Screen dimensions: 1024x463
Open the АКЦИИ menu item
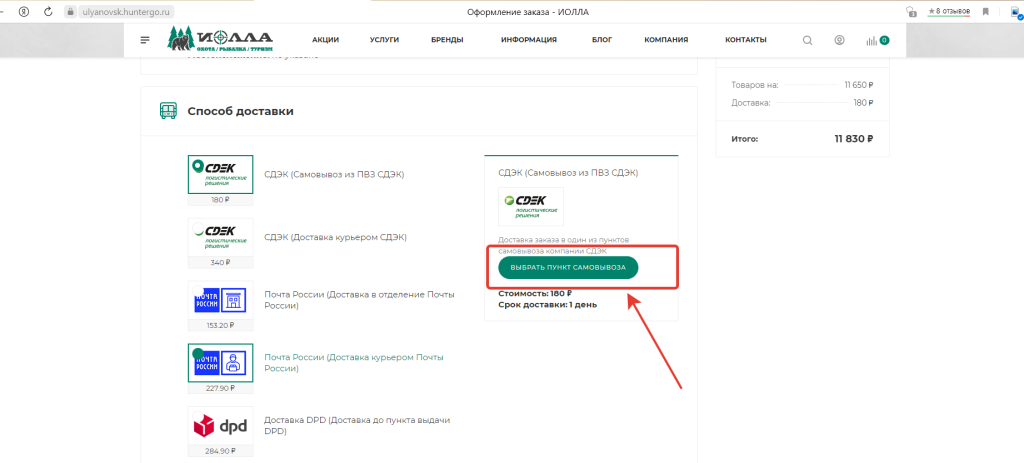[x=325, y=40]
